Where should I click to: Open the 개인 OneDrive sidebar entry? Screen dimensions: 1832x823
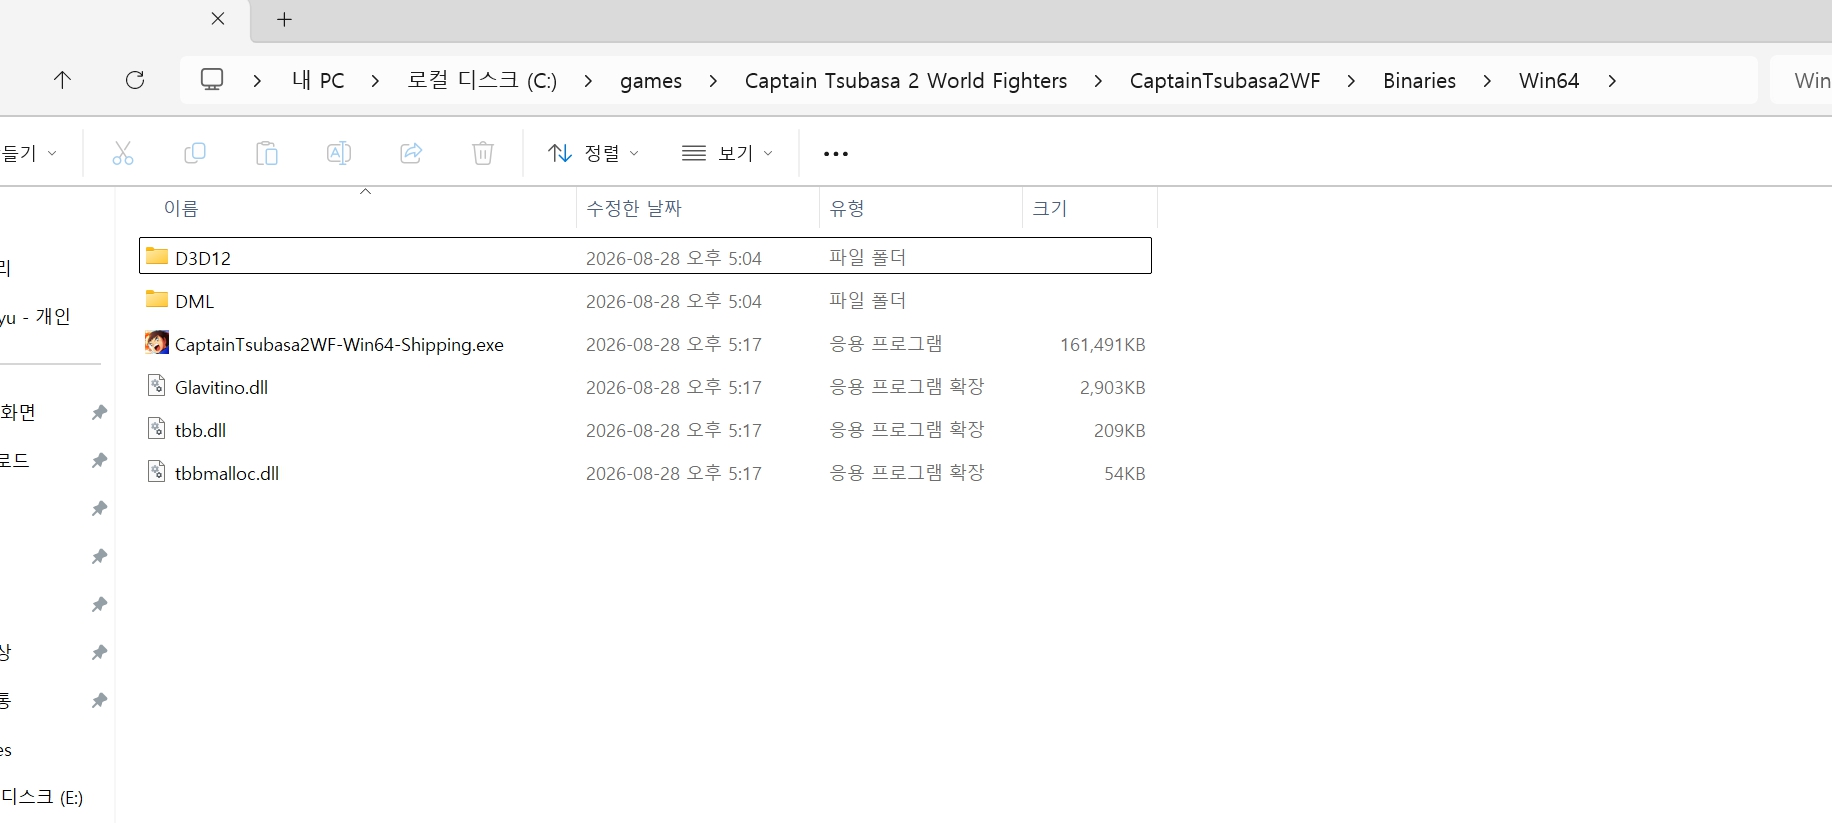tap(36, 317)
